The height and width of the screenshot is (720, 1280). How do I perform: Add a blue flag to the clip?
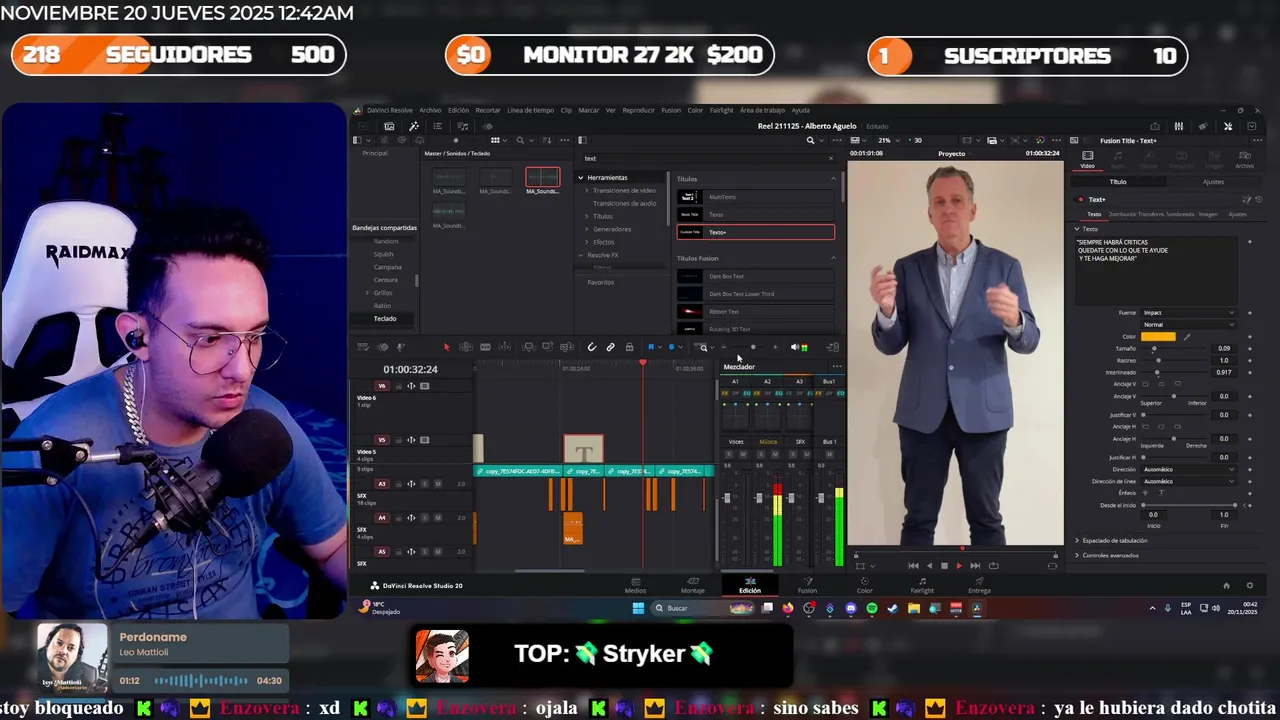pos(651,347)
